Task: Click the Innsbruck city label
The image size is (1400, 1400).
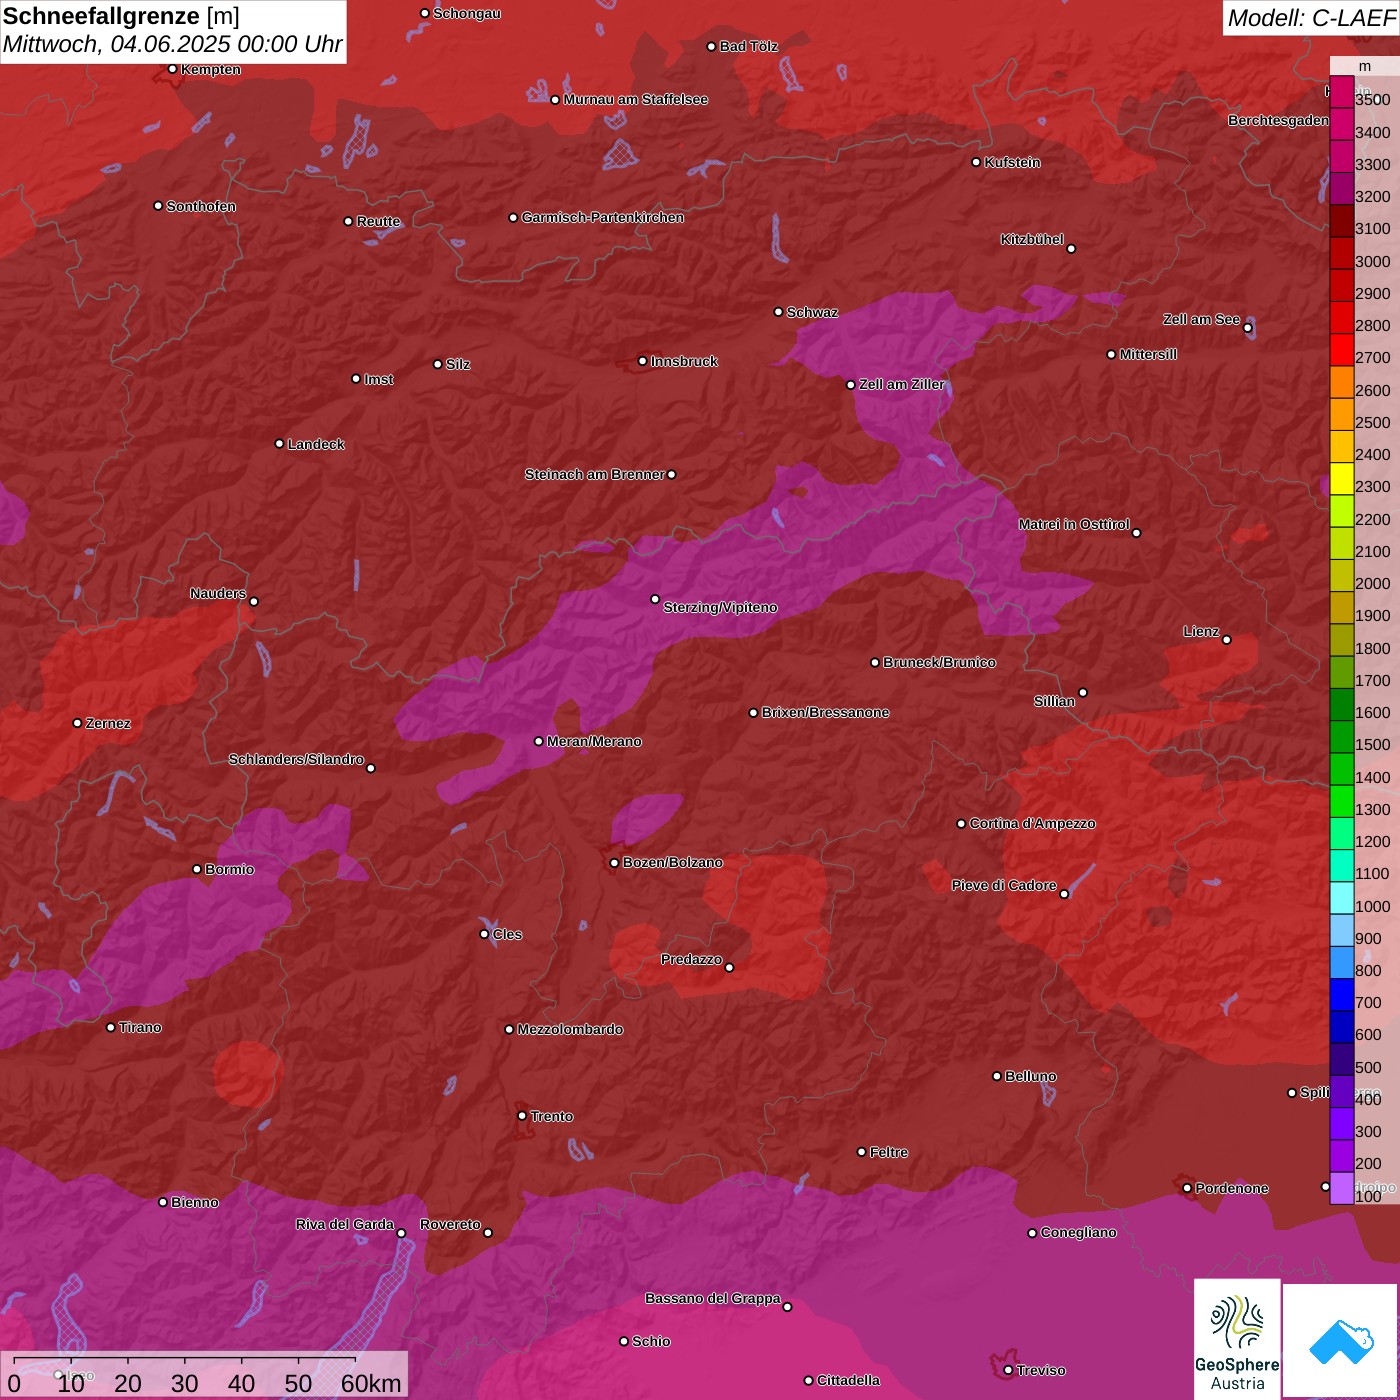Action: click(684, 361)
